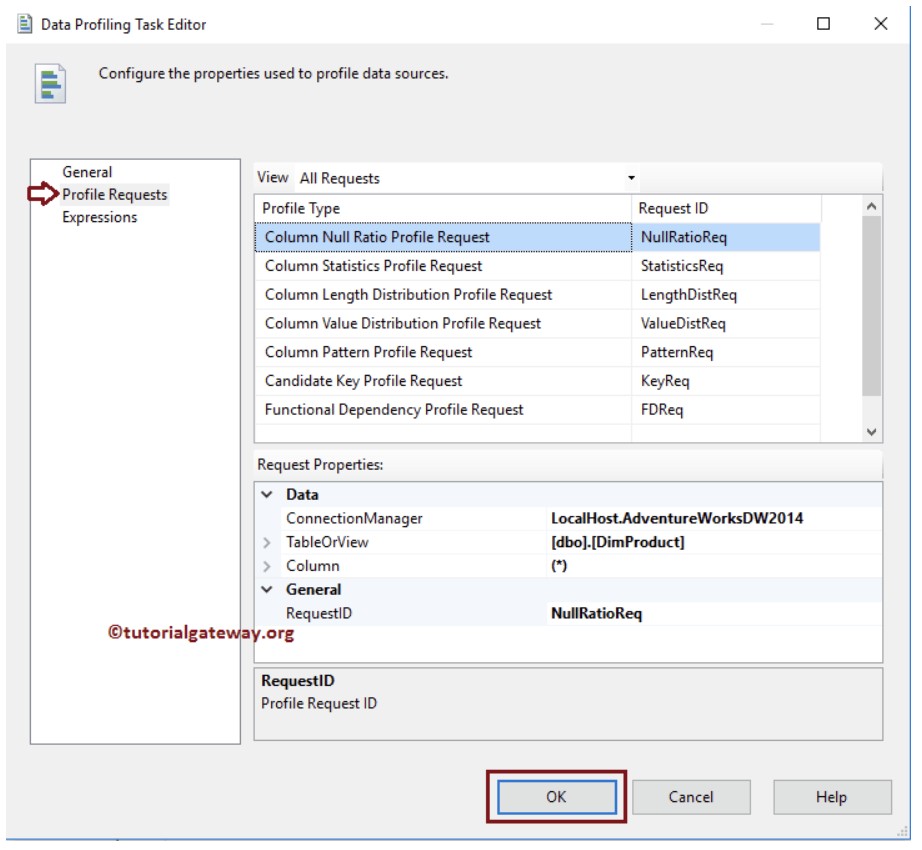Screen dimensions: 922x850
Task: Click the ConnectionManager property name
Action: click(x=354, y=518)
